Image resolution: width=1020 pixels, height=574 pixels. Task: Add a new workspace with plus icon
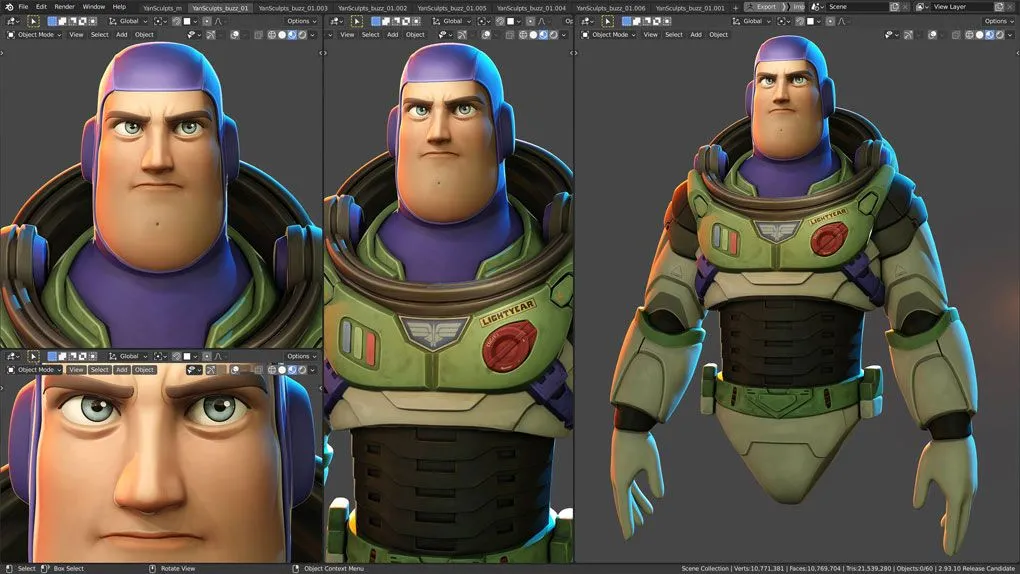click(735, 8)
